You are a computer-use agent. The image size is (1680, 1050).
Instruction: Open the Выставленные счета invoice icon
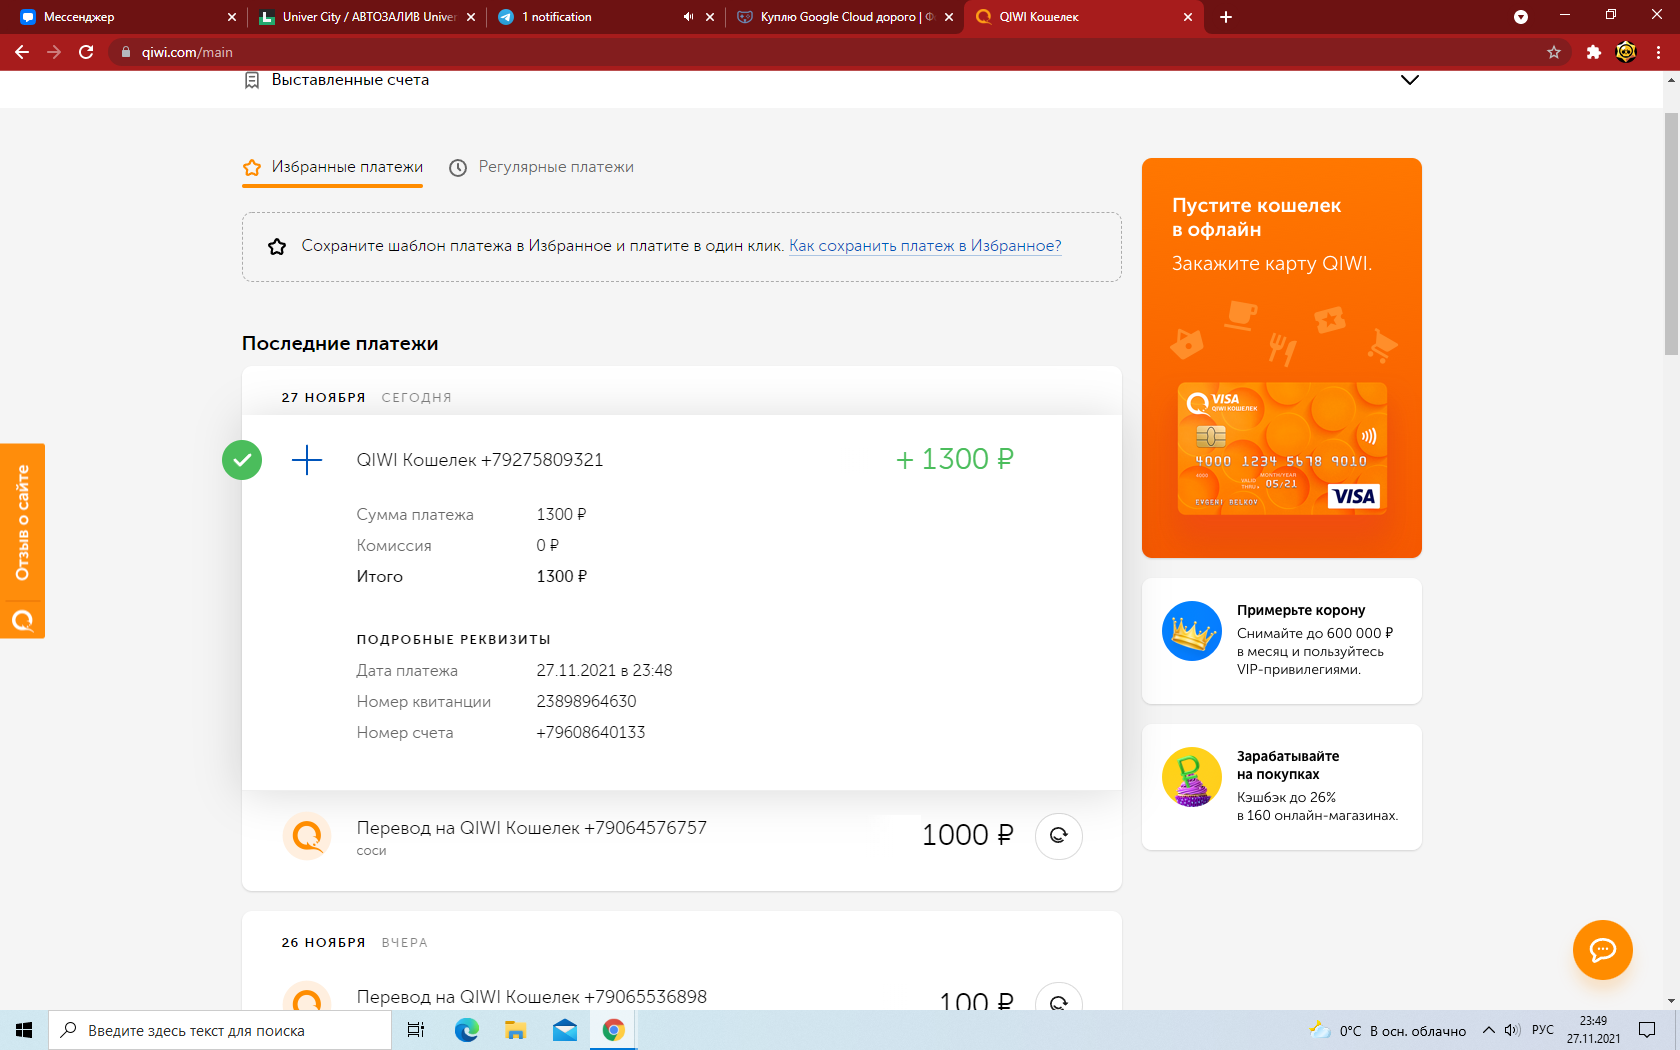252,80
